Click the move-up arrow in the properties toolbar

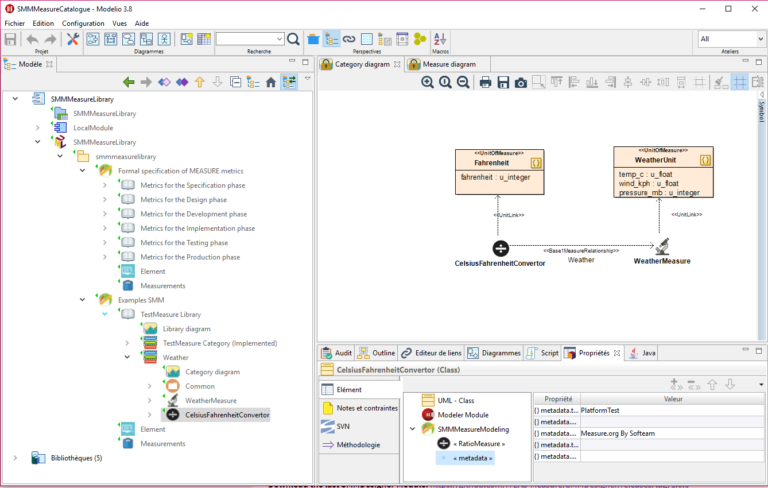pos(712,385)
